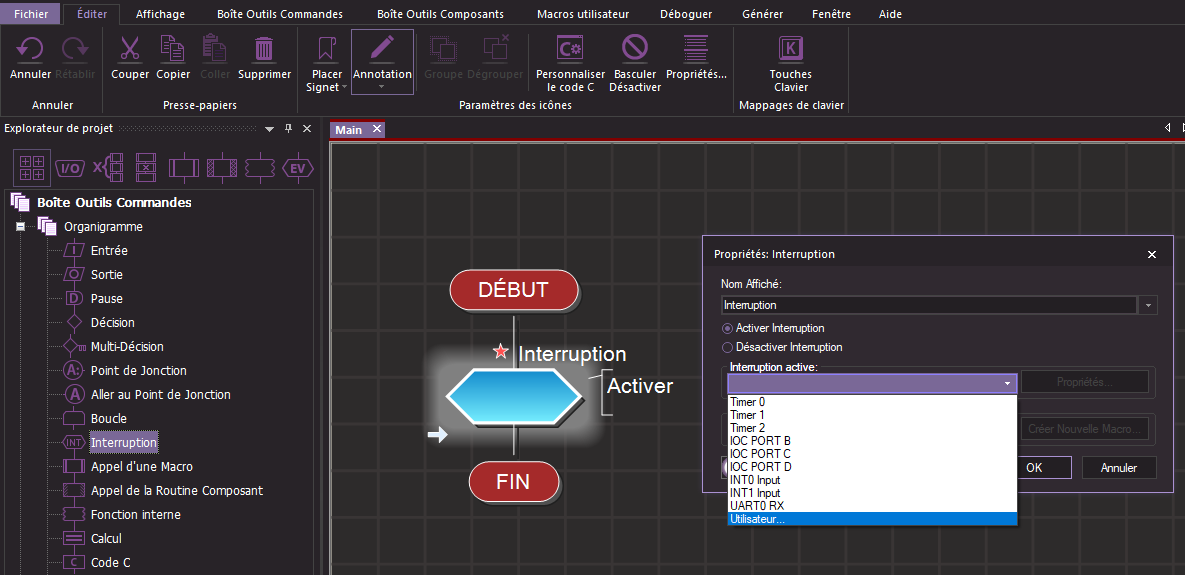This screenshot has height=575, width=1185.
Task: Click Basculer Désactiver icon
Action: point(635,49)
